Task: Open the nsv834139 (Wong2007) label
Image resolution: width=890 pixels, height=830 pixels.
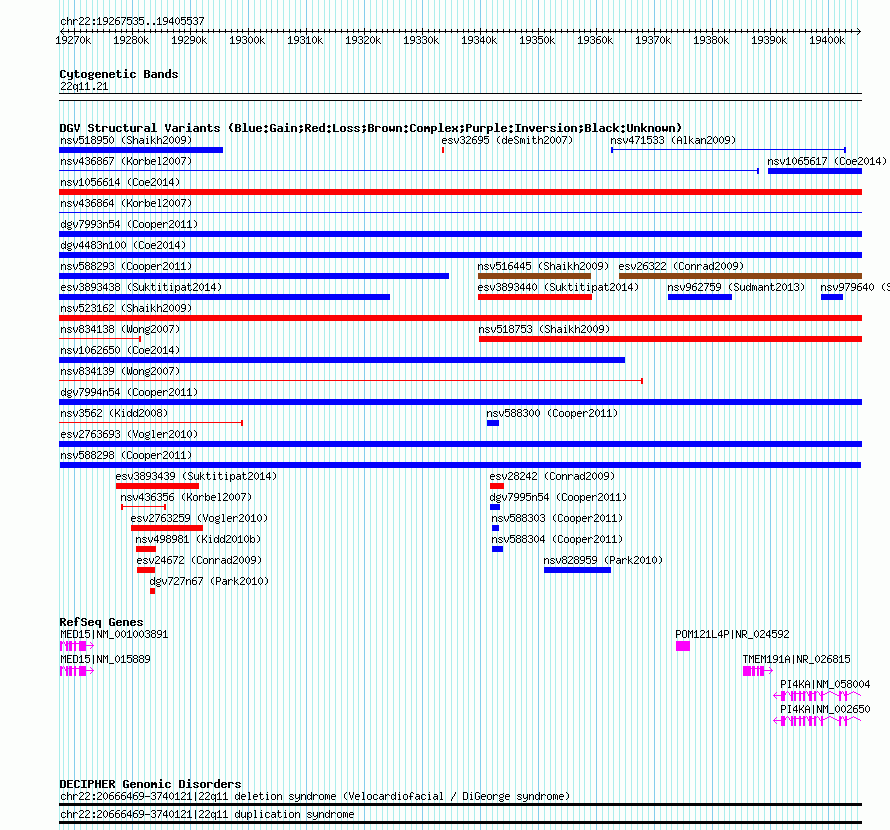Action: click(x=120, y=371)
